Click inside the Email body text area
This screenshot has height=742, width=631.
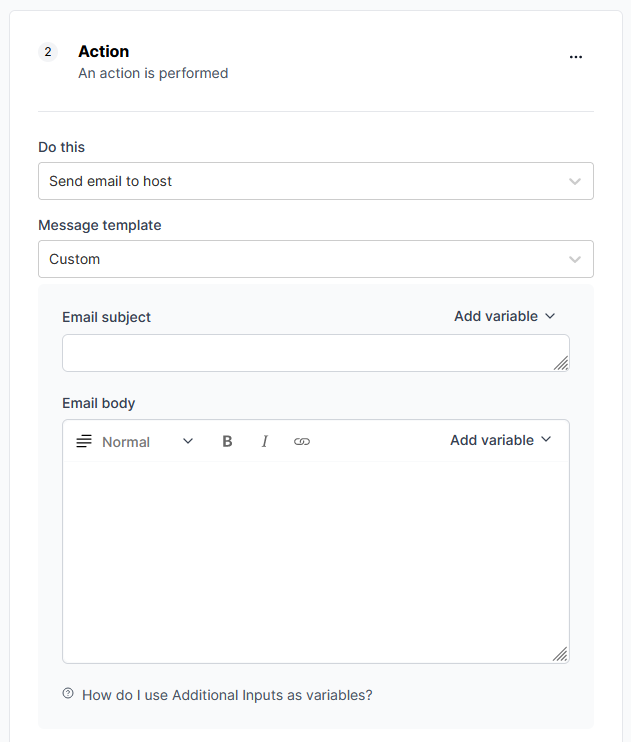click(x=316, y=562)
